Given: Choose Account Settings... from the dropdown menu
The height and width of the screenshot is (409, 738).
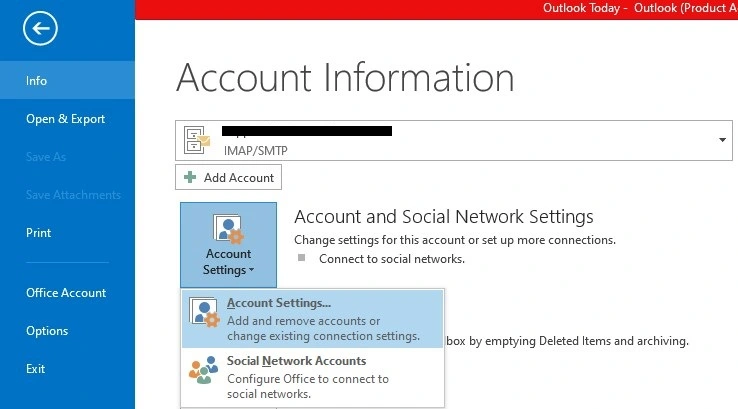Looking at the screenshot, I should coord(279,303).
